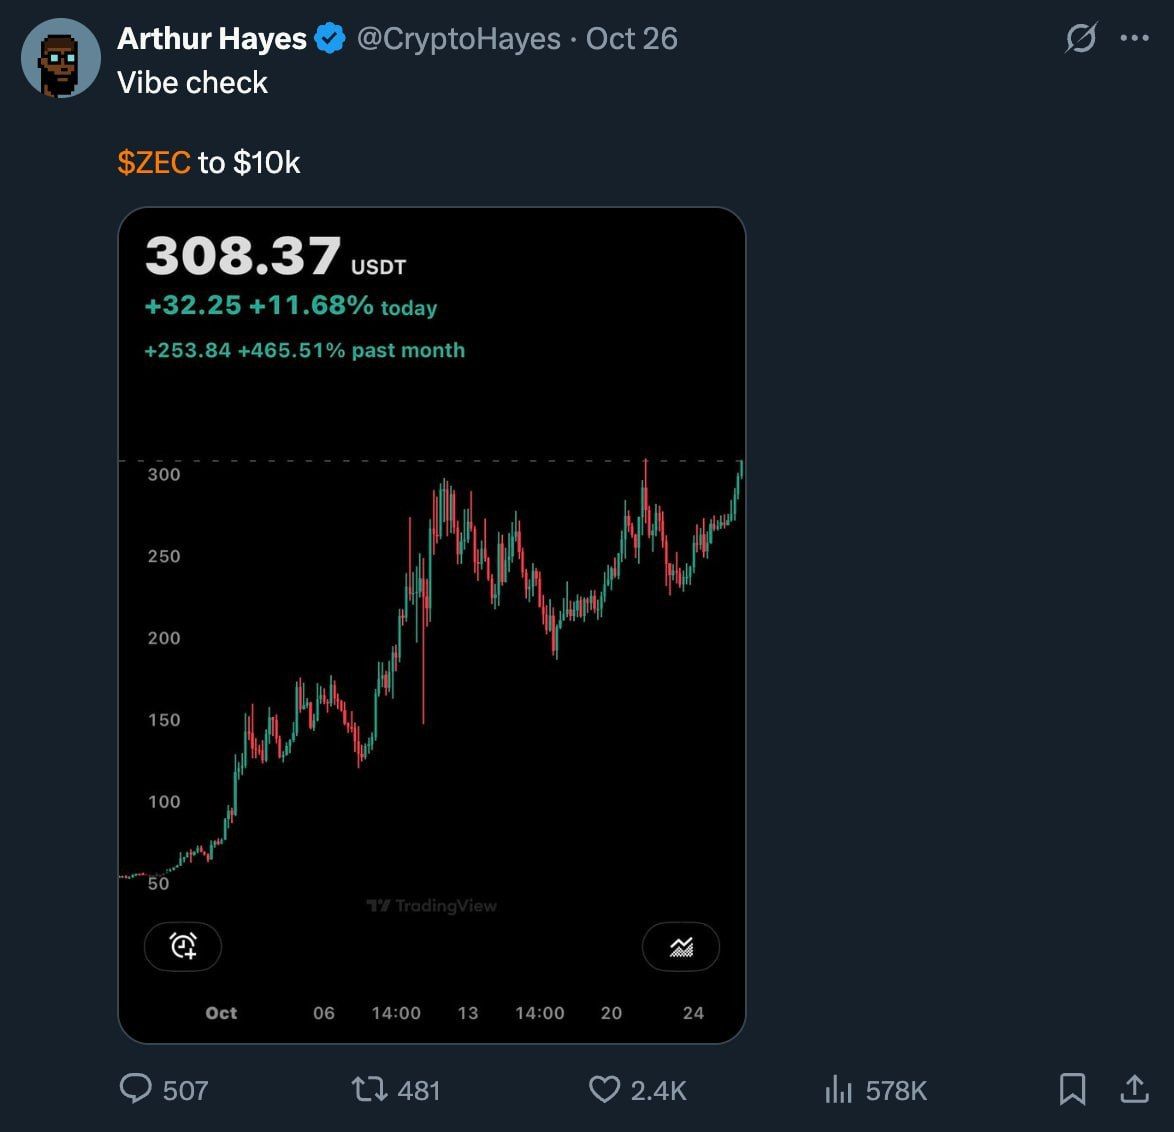The image size is (1174, 1132).
Task: Click Arthur Hayes profile avatar picture
Action: point(60,57)
